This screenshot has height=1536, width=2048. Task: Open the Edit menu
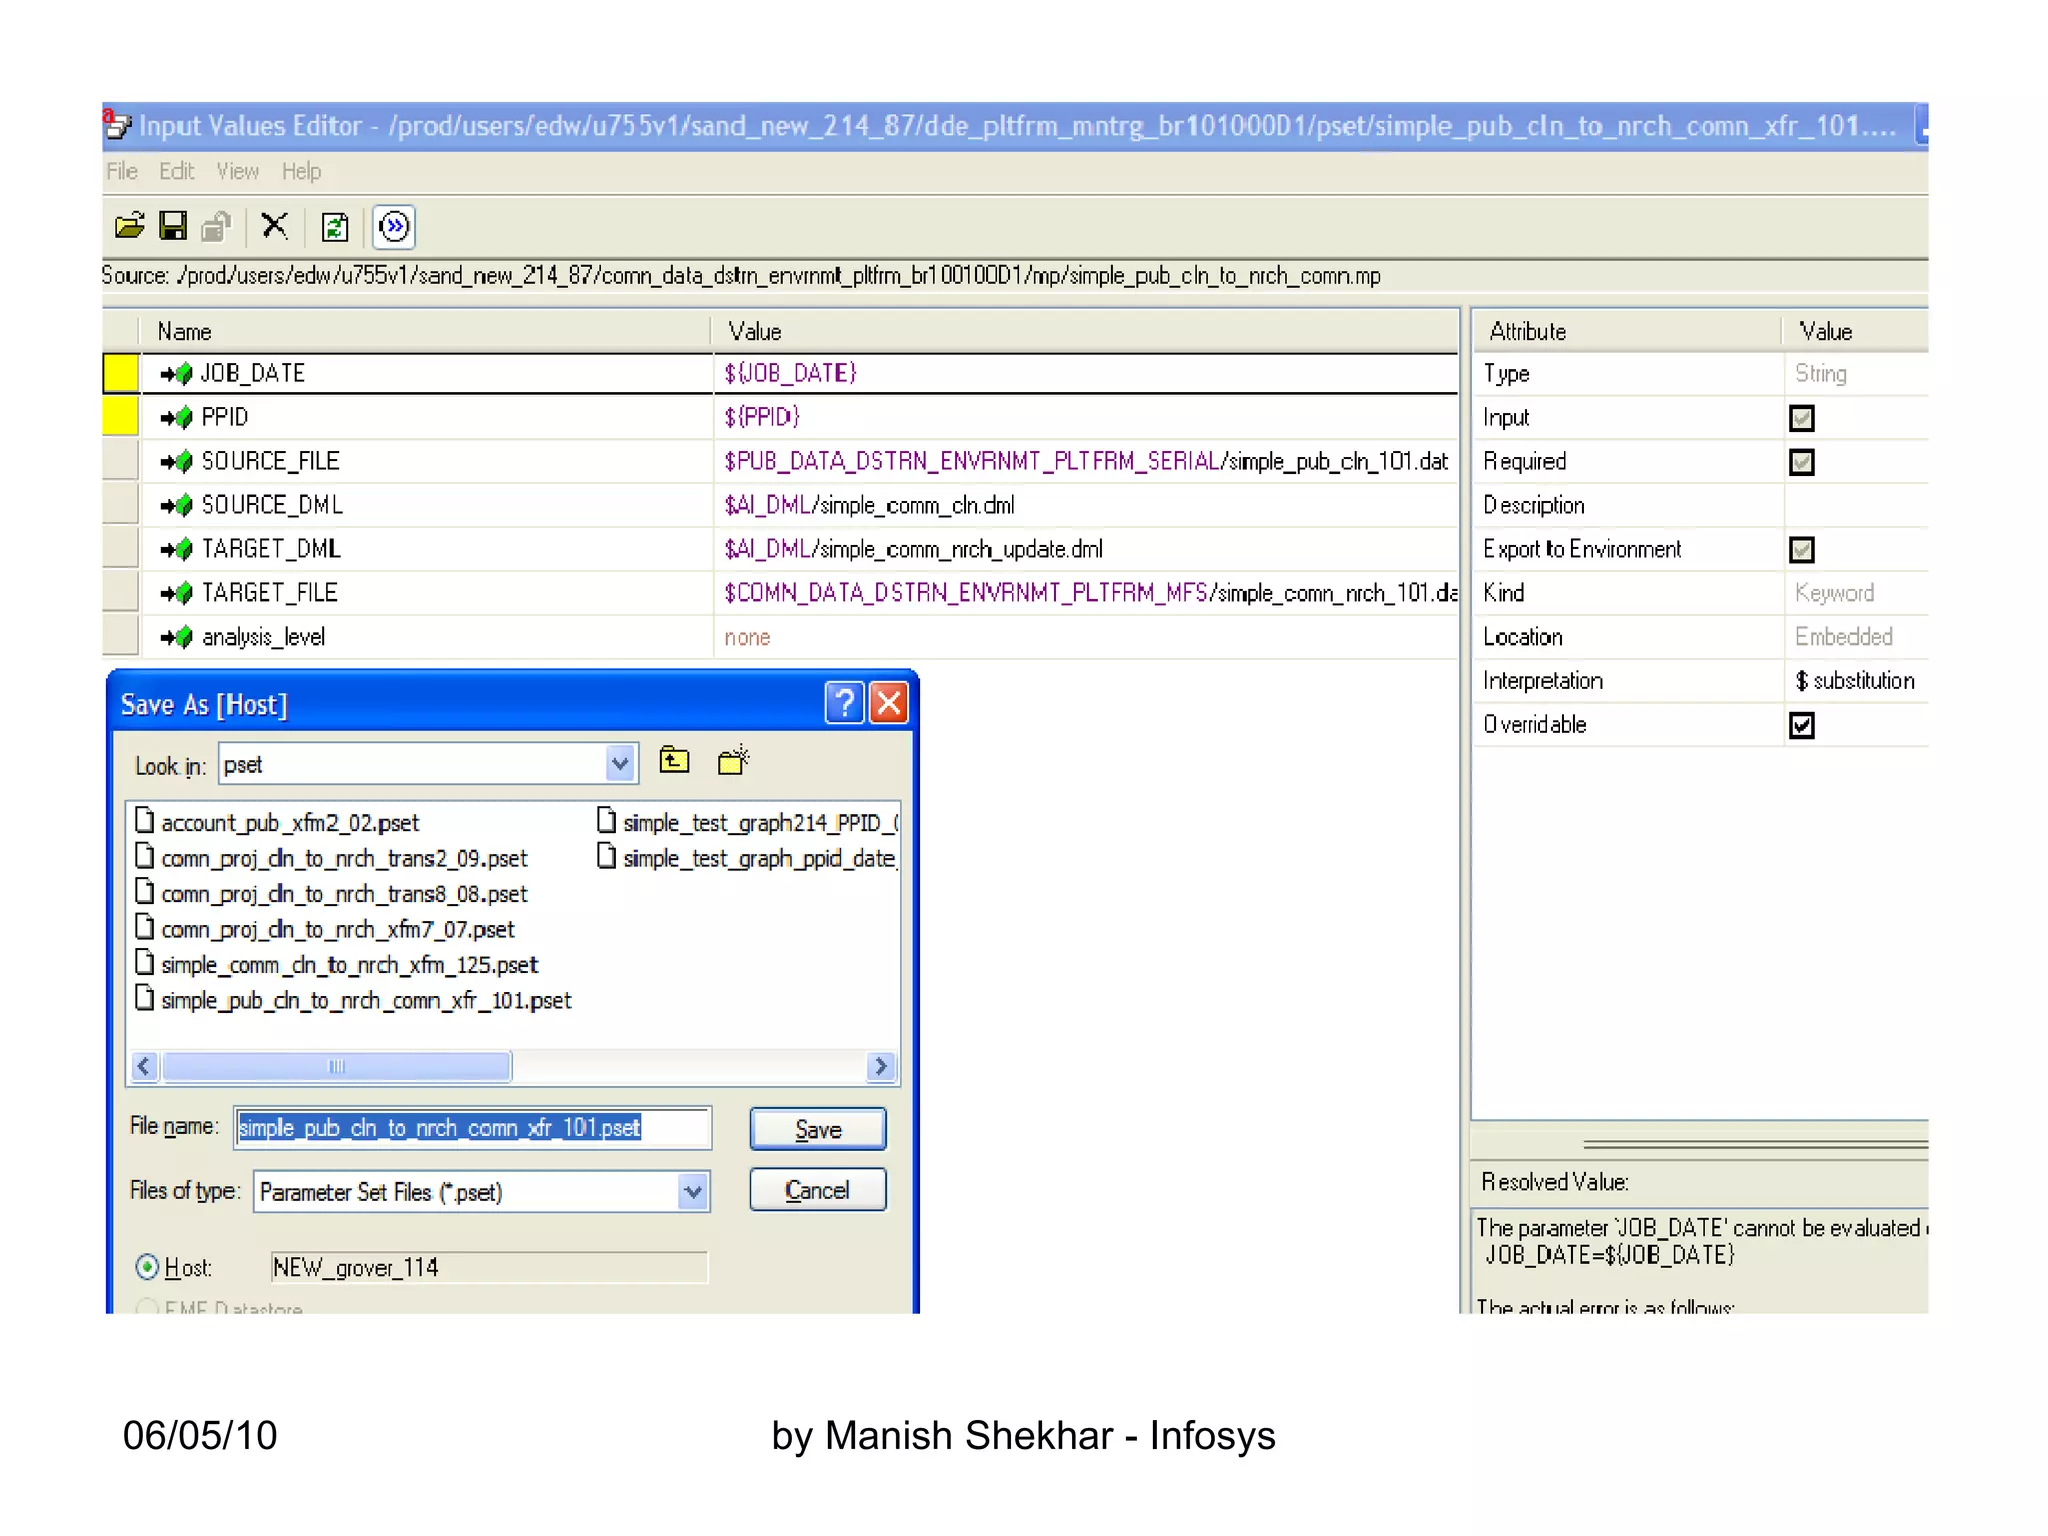[x=176, y=172]
